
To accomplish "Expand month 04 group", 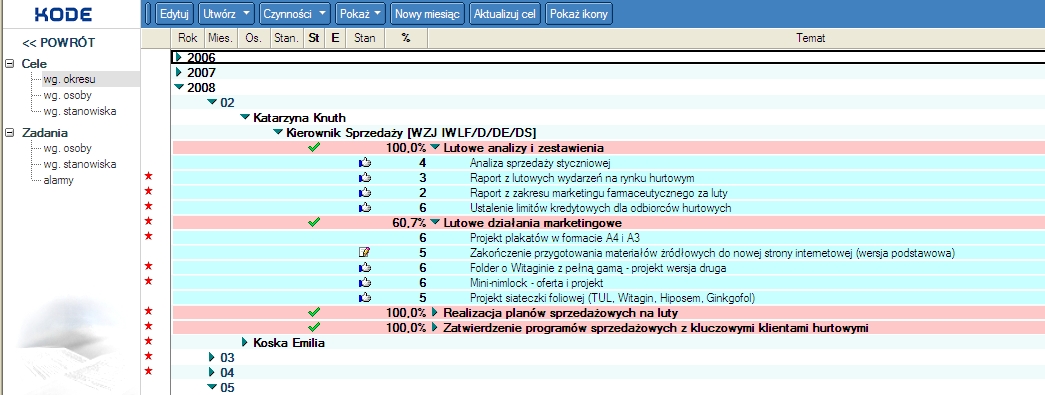I will coord(212,372).
